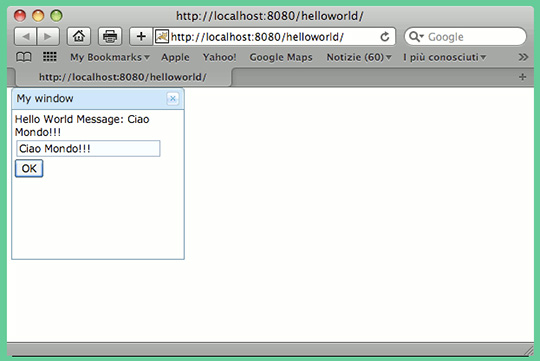
Task: Print the page with the printer icon
Action: pyautogui.click(x=110, y=37)
